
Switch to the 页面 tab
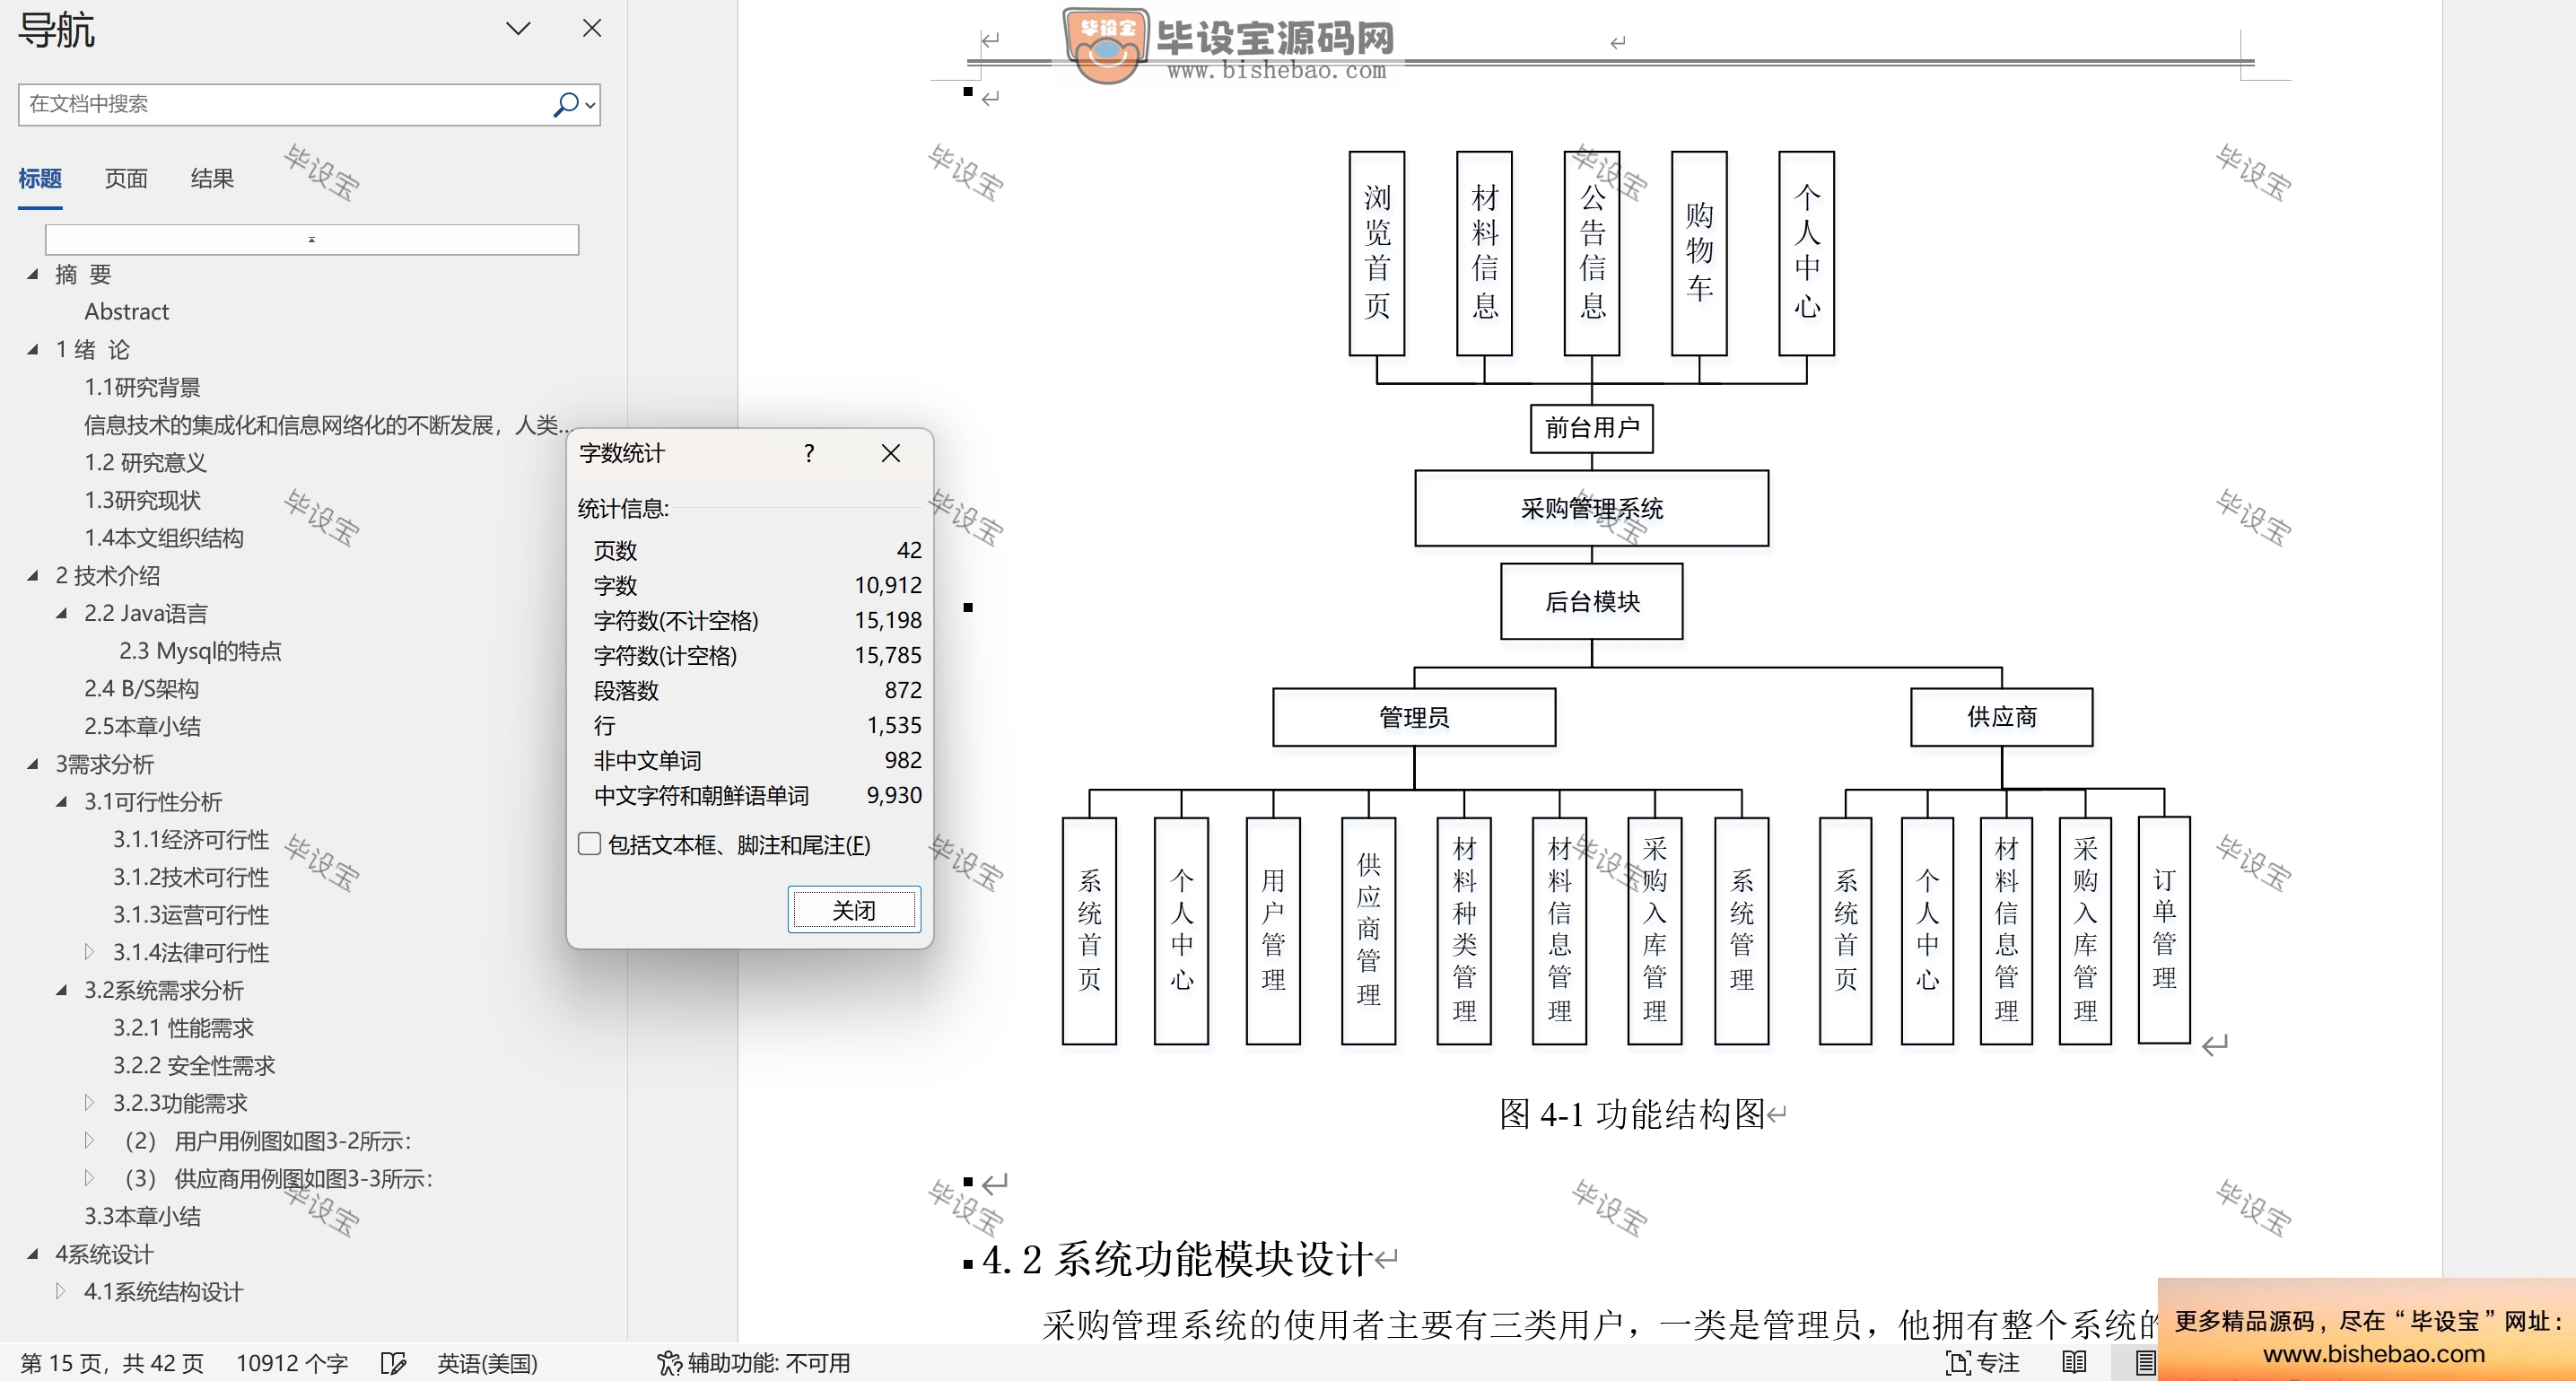point(126,178)
